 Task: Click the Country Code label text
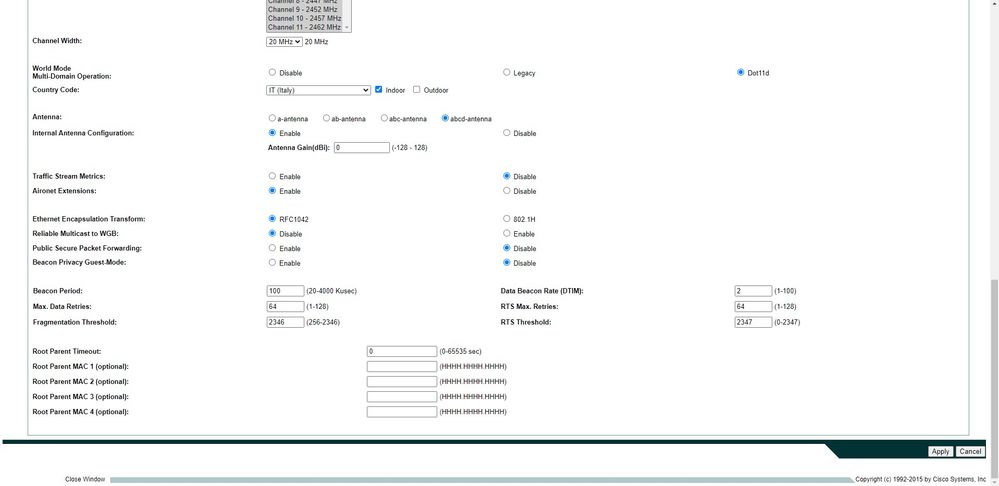point(56,90)
